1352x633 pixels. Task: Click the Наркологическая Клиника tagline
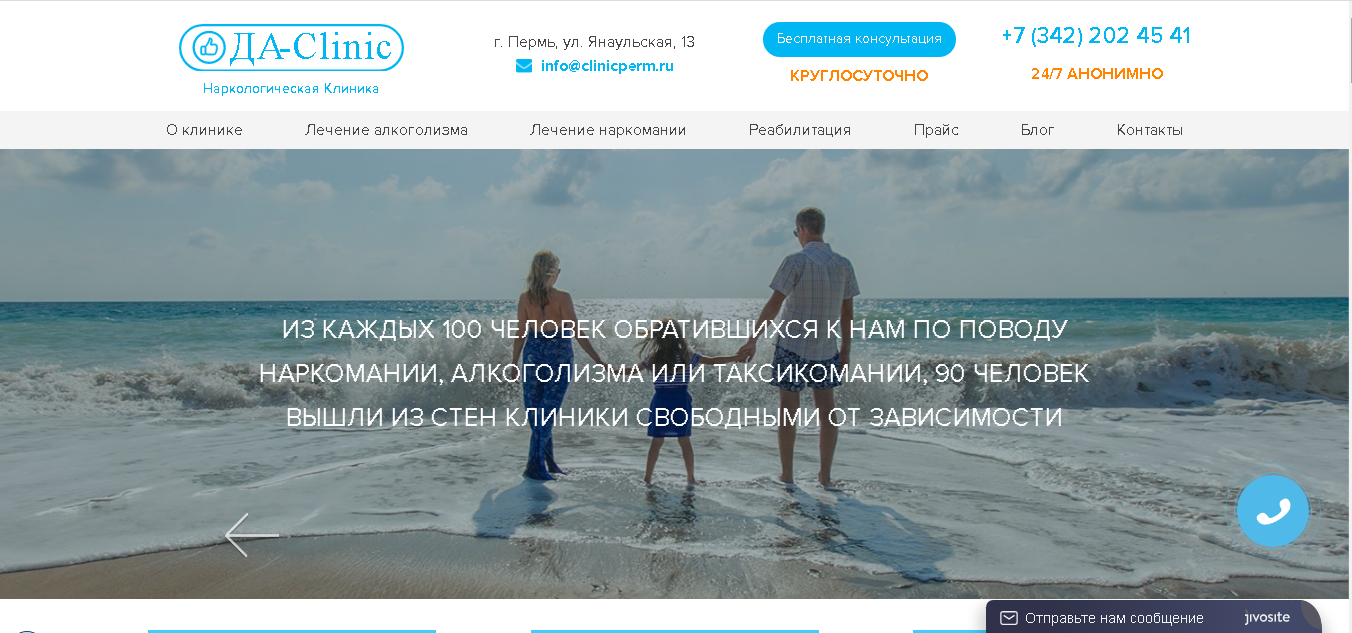pyautogui.click(x=291, y=88)
